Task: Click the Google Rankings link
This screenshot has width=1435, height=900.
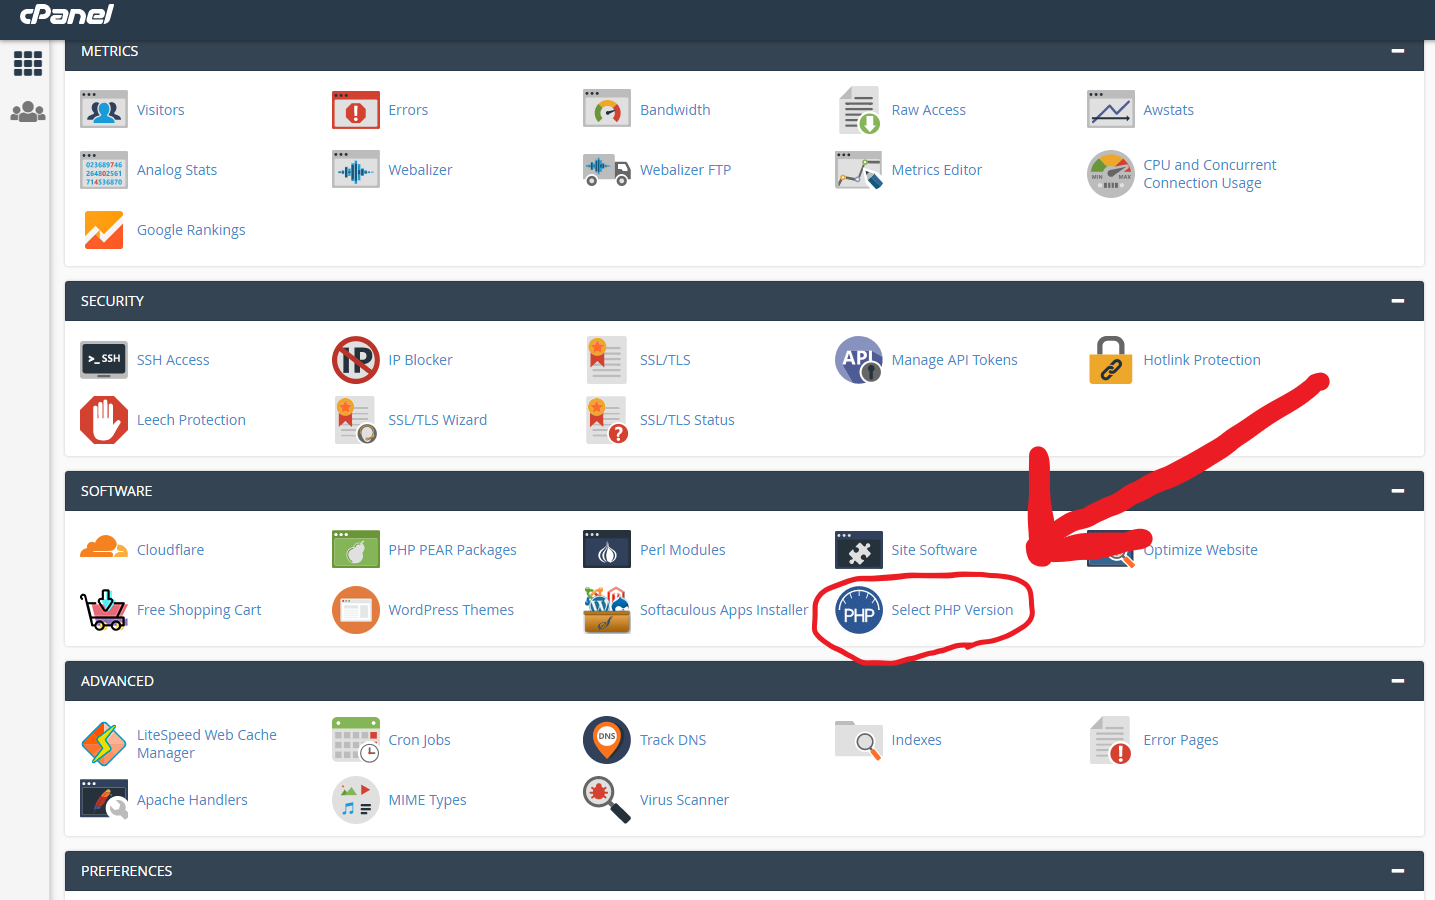Action: click(x=191, y=230)
